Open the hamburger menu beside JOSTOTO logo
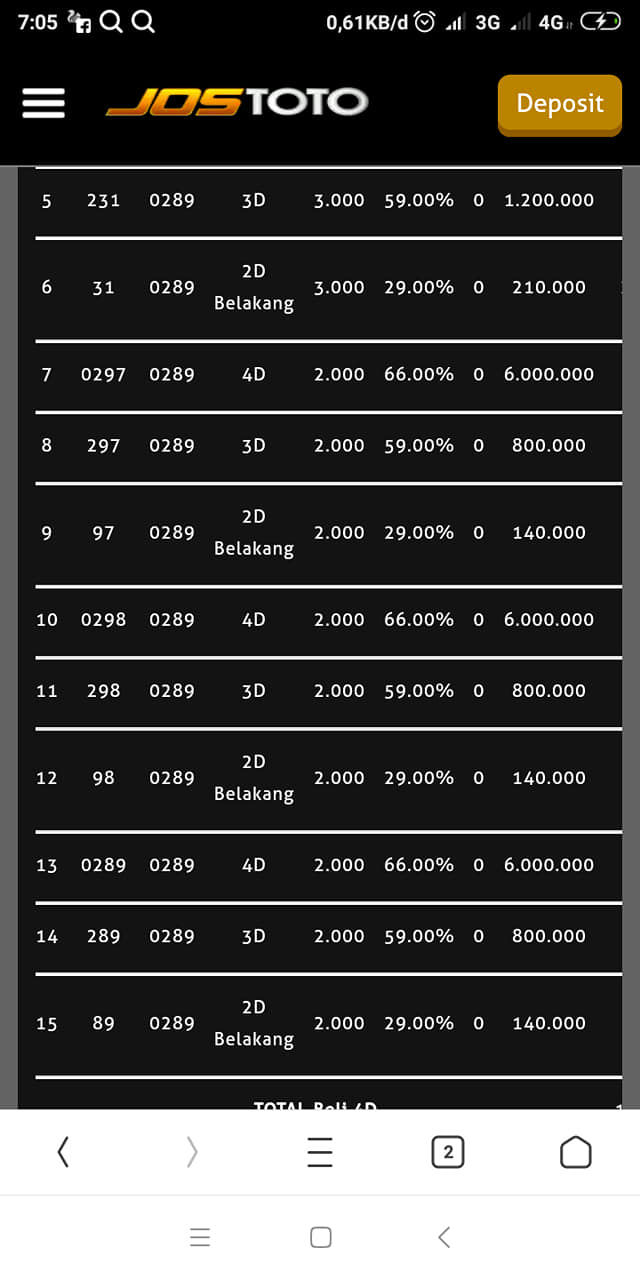 43,103
